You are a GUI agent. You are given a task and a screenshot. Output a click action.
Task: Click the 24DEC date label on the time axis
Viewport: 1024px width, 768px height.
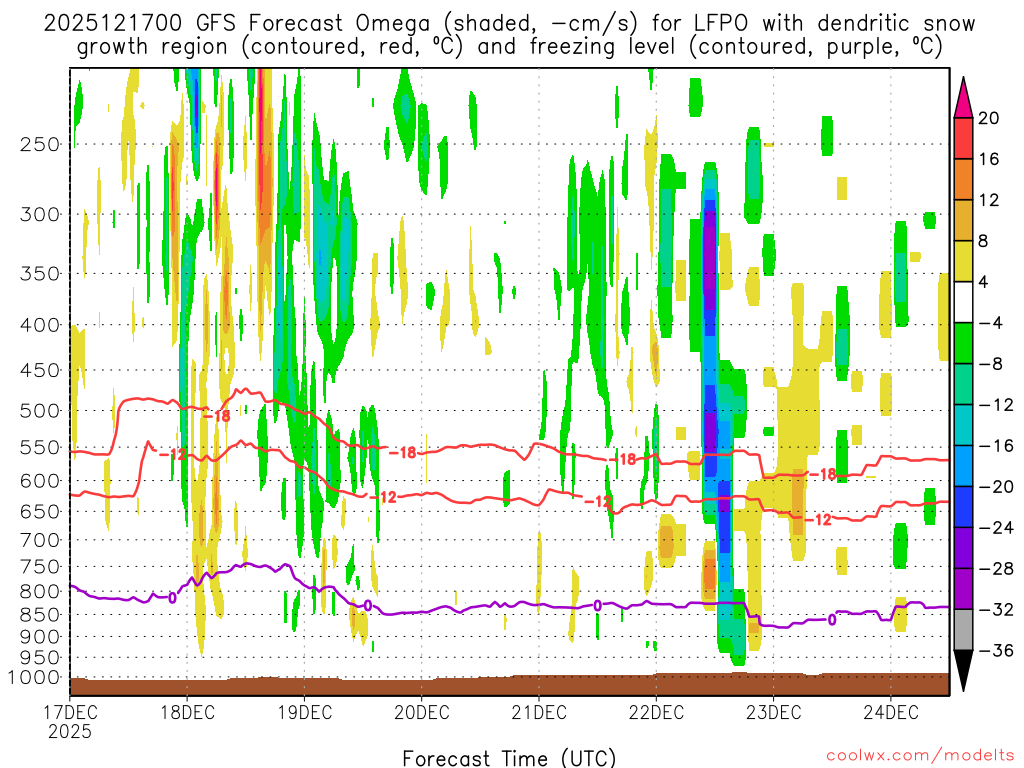coord(891,711)
